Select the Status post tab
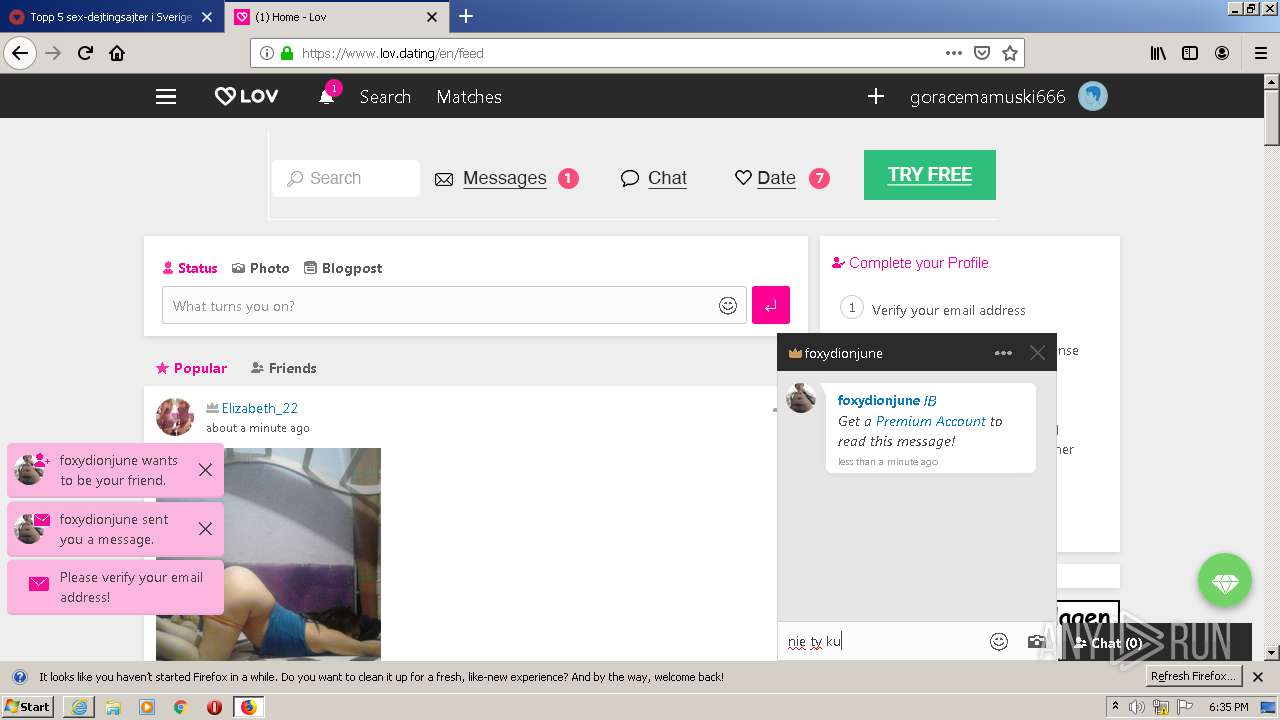Screen dimensions: 1280x720 coord(190,268)
